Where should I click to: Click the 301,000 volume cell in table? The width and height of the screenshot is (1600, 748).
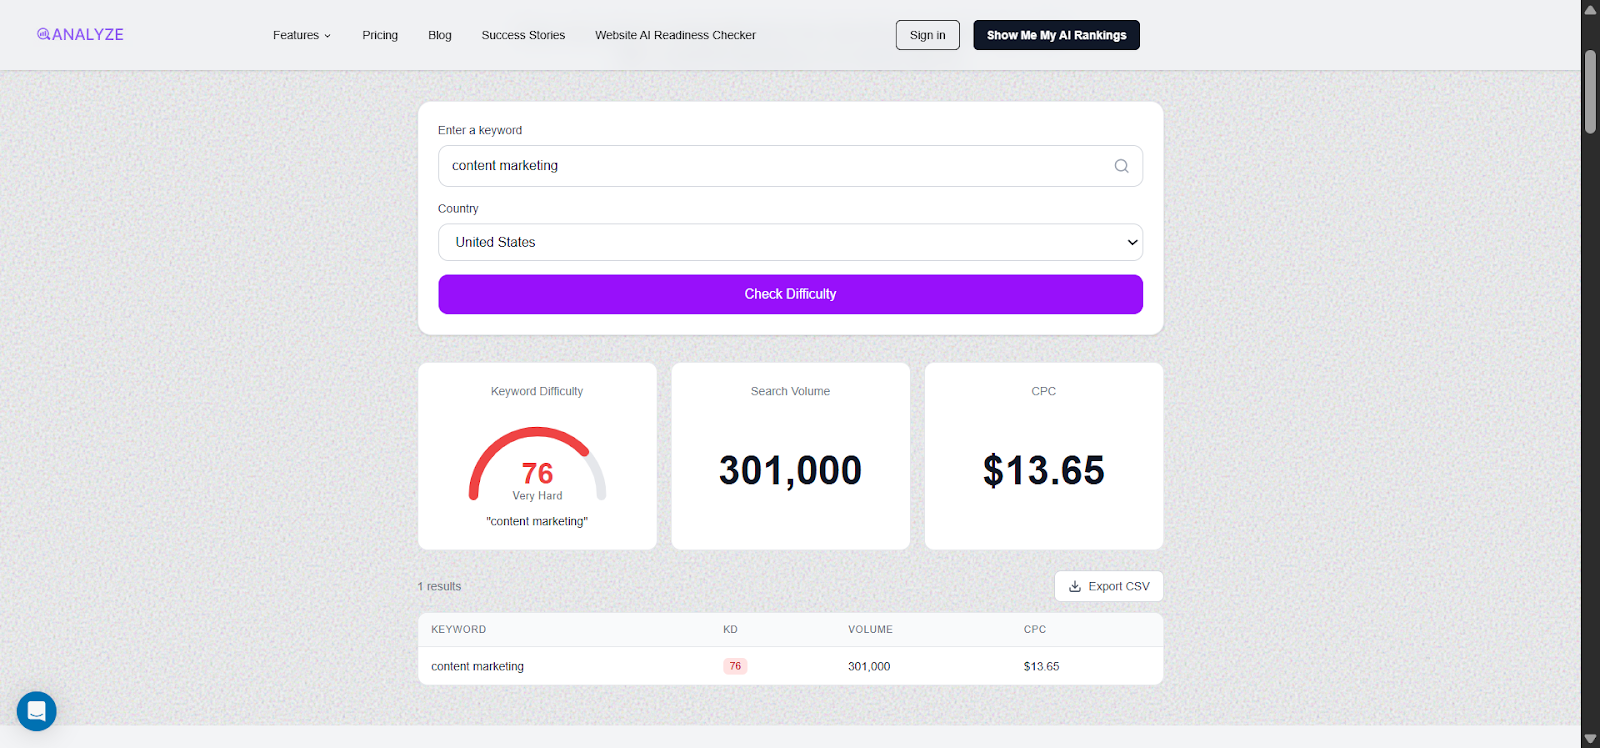click(x=869, y=666)
